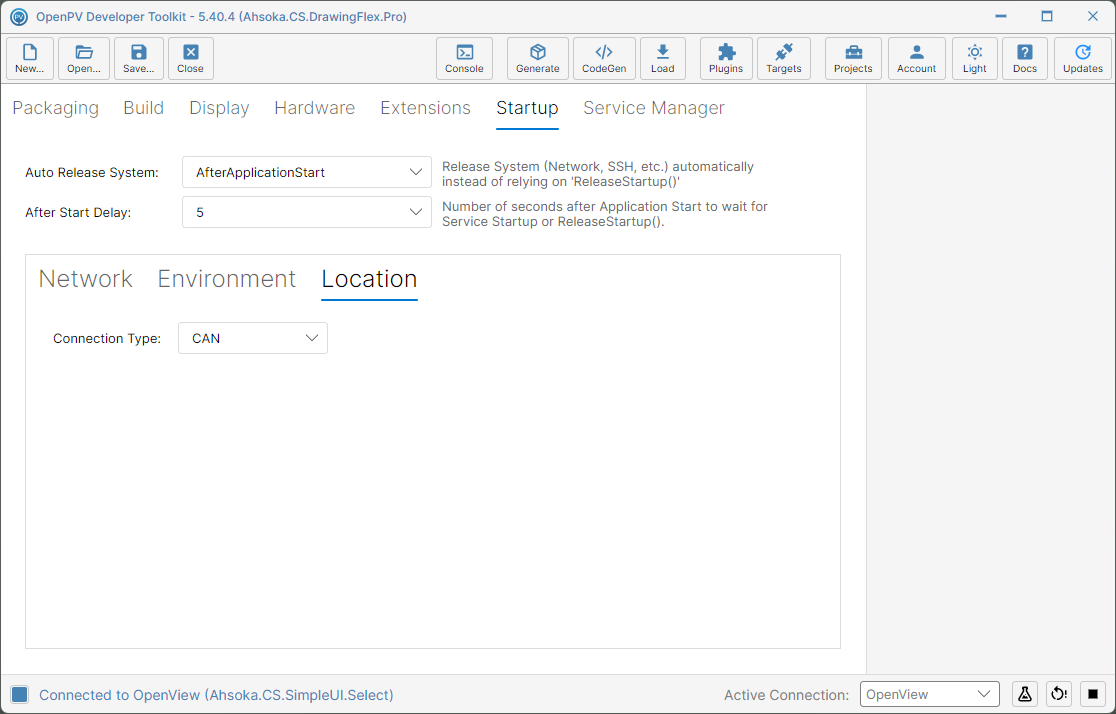Screen dimensions: 1116x714
Task: Select the Startup tab
Action: 527,107
